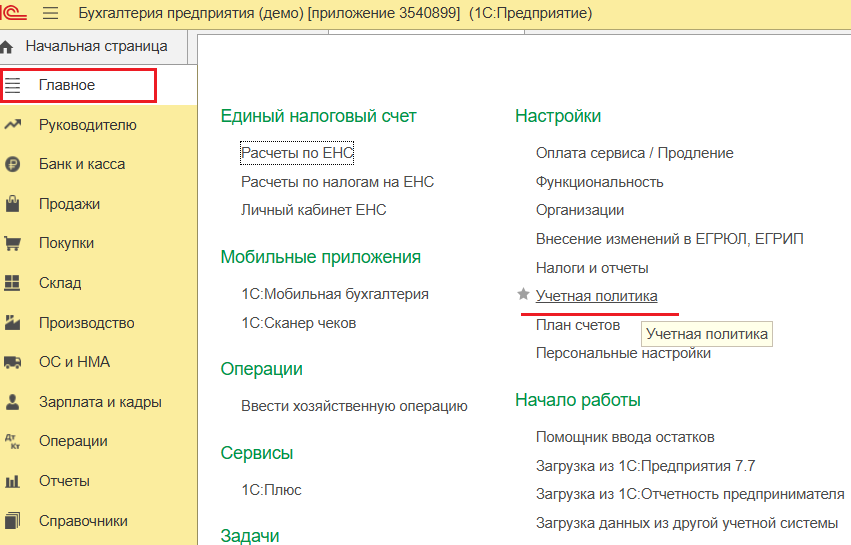Click the Руководителю chart icon
The image size is (851, 545).
point(13,125)
